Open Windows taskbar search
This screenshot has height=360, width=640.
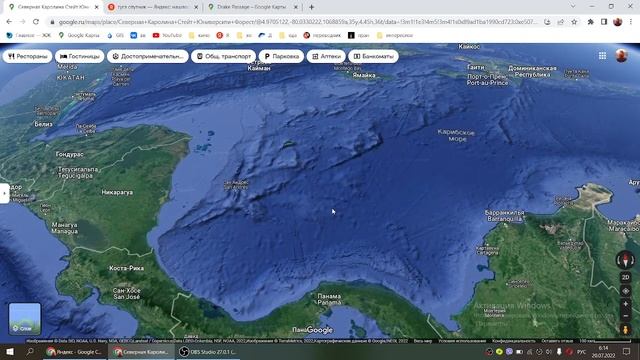click(30, 352)
